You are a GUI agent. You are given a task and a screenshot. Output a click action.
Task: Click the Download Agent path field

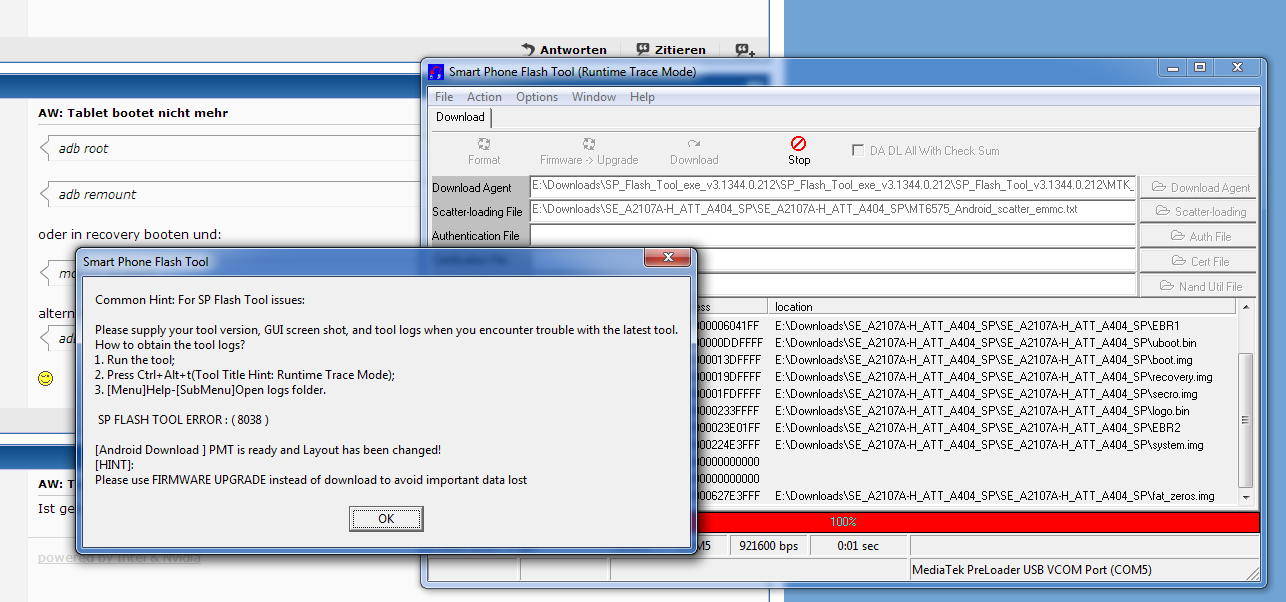coord(833,185)
